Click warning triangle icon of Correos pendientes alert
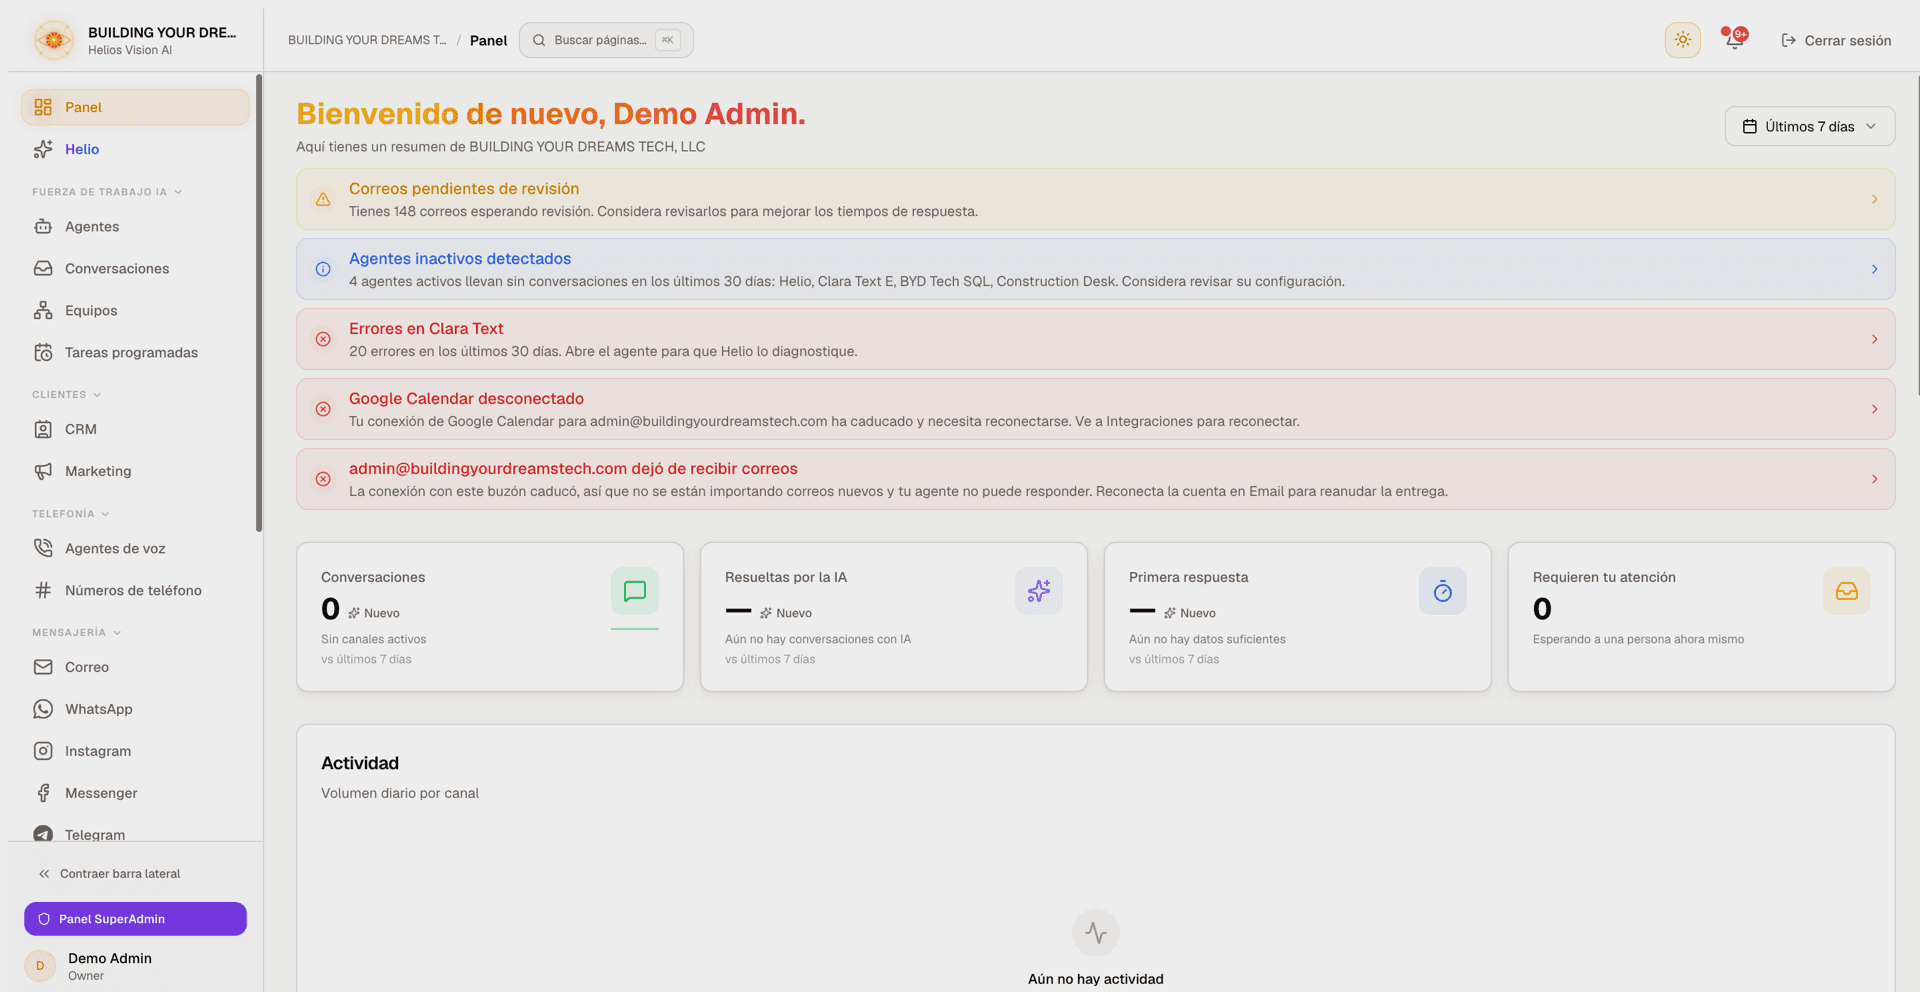 [323, 199]
